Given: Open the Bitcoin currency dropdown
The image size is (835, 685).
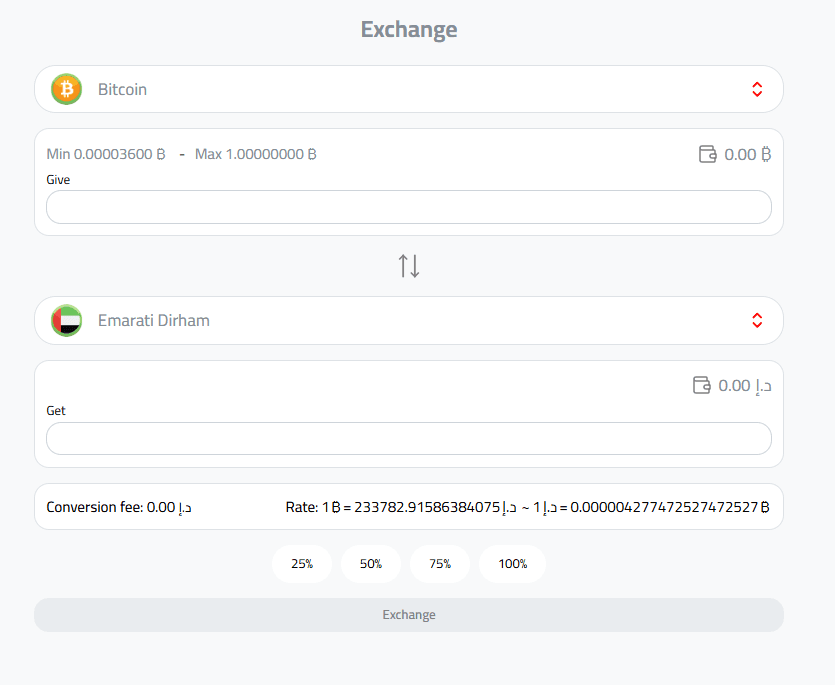Looking at the screenshot, I should 408,89.
